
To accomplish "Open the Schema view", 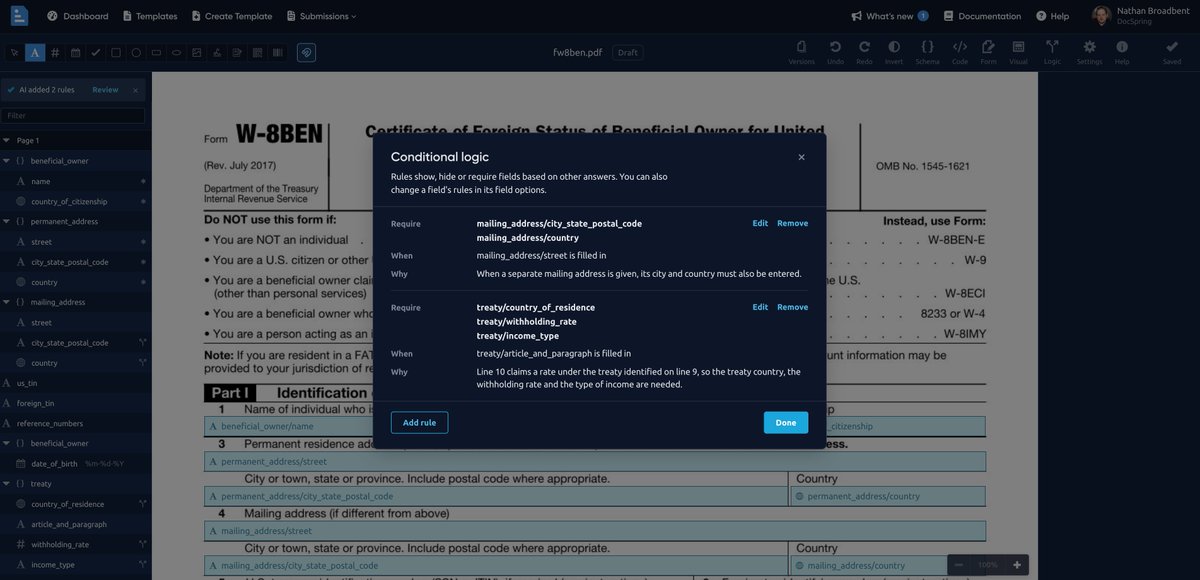I will [x=927, y=52].
